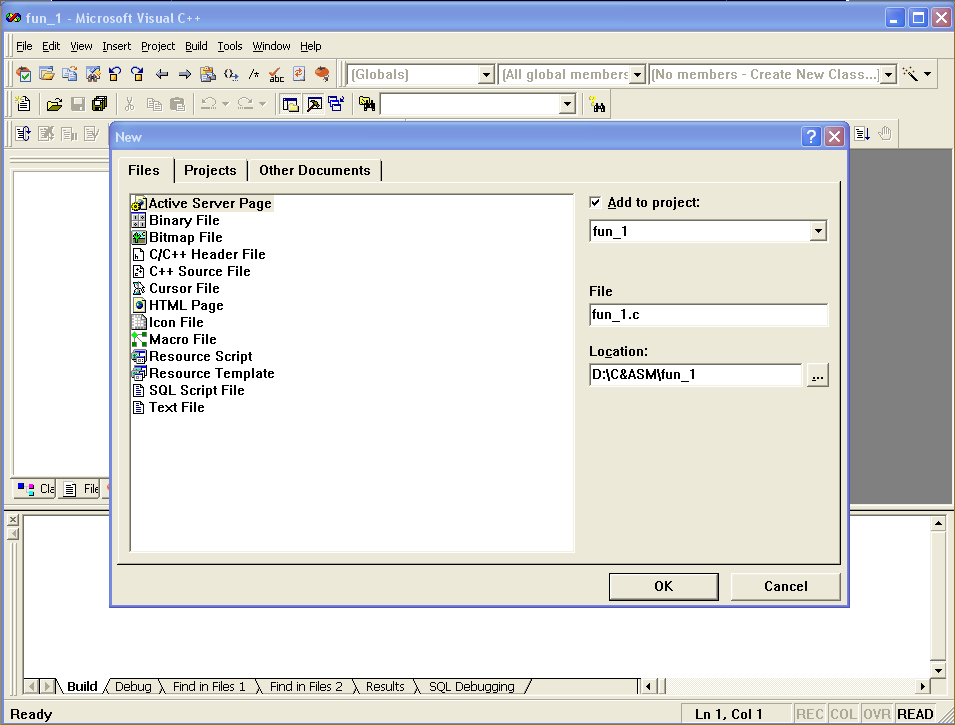The height and width of the screenshot is (725, 955).
Task: Click the Cancel button
Action: click(785, 586)
